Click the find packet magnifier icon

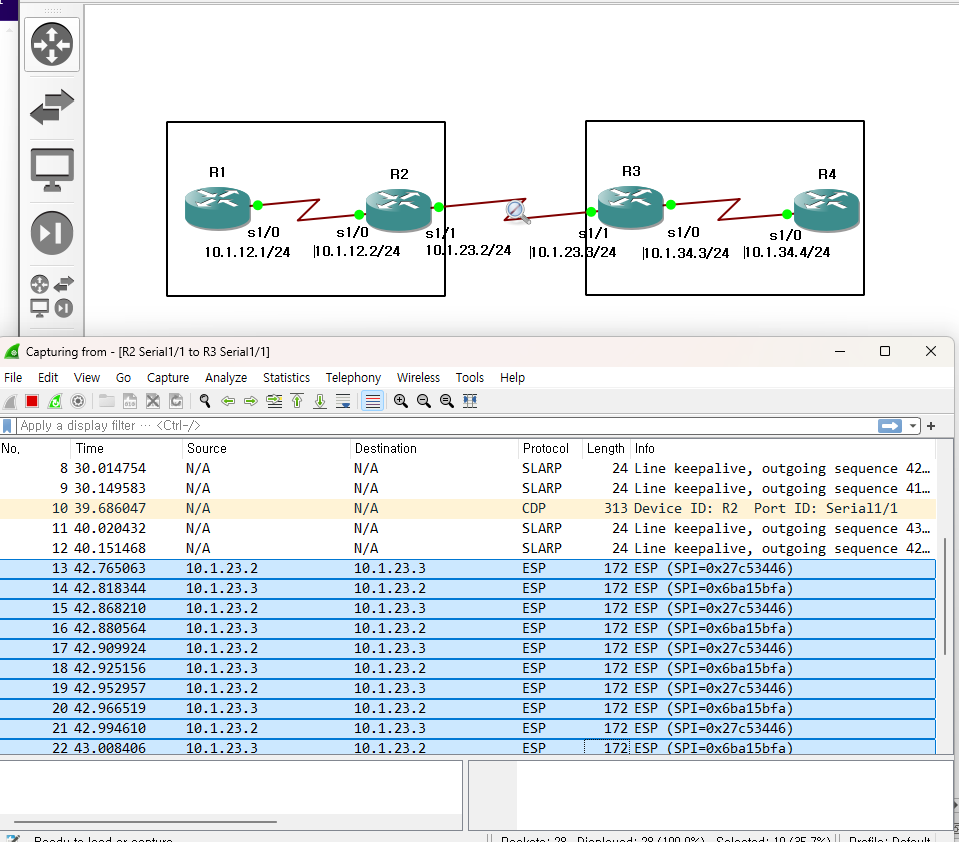pyautogui.click(x=204, y=401)
